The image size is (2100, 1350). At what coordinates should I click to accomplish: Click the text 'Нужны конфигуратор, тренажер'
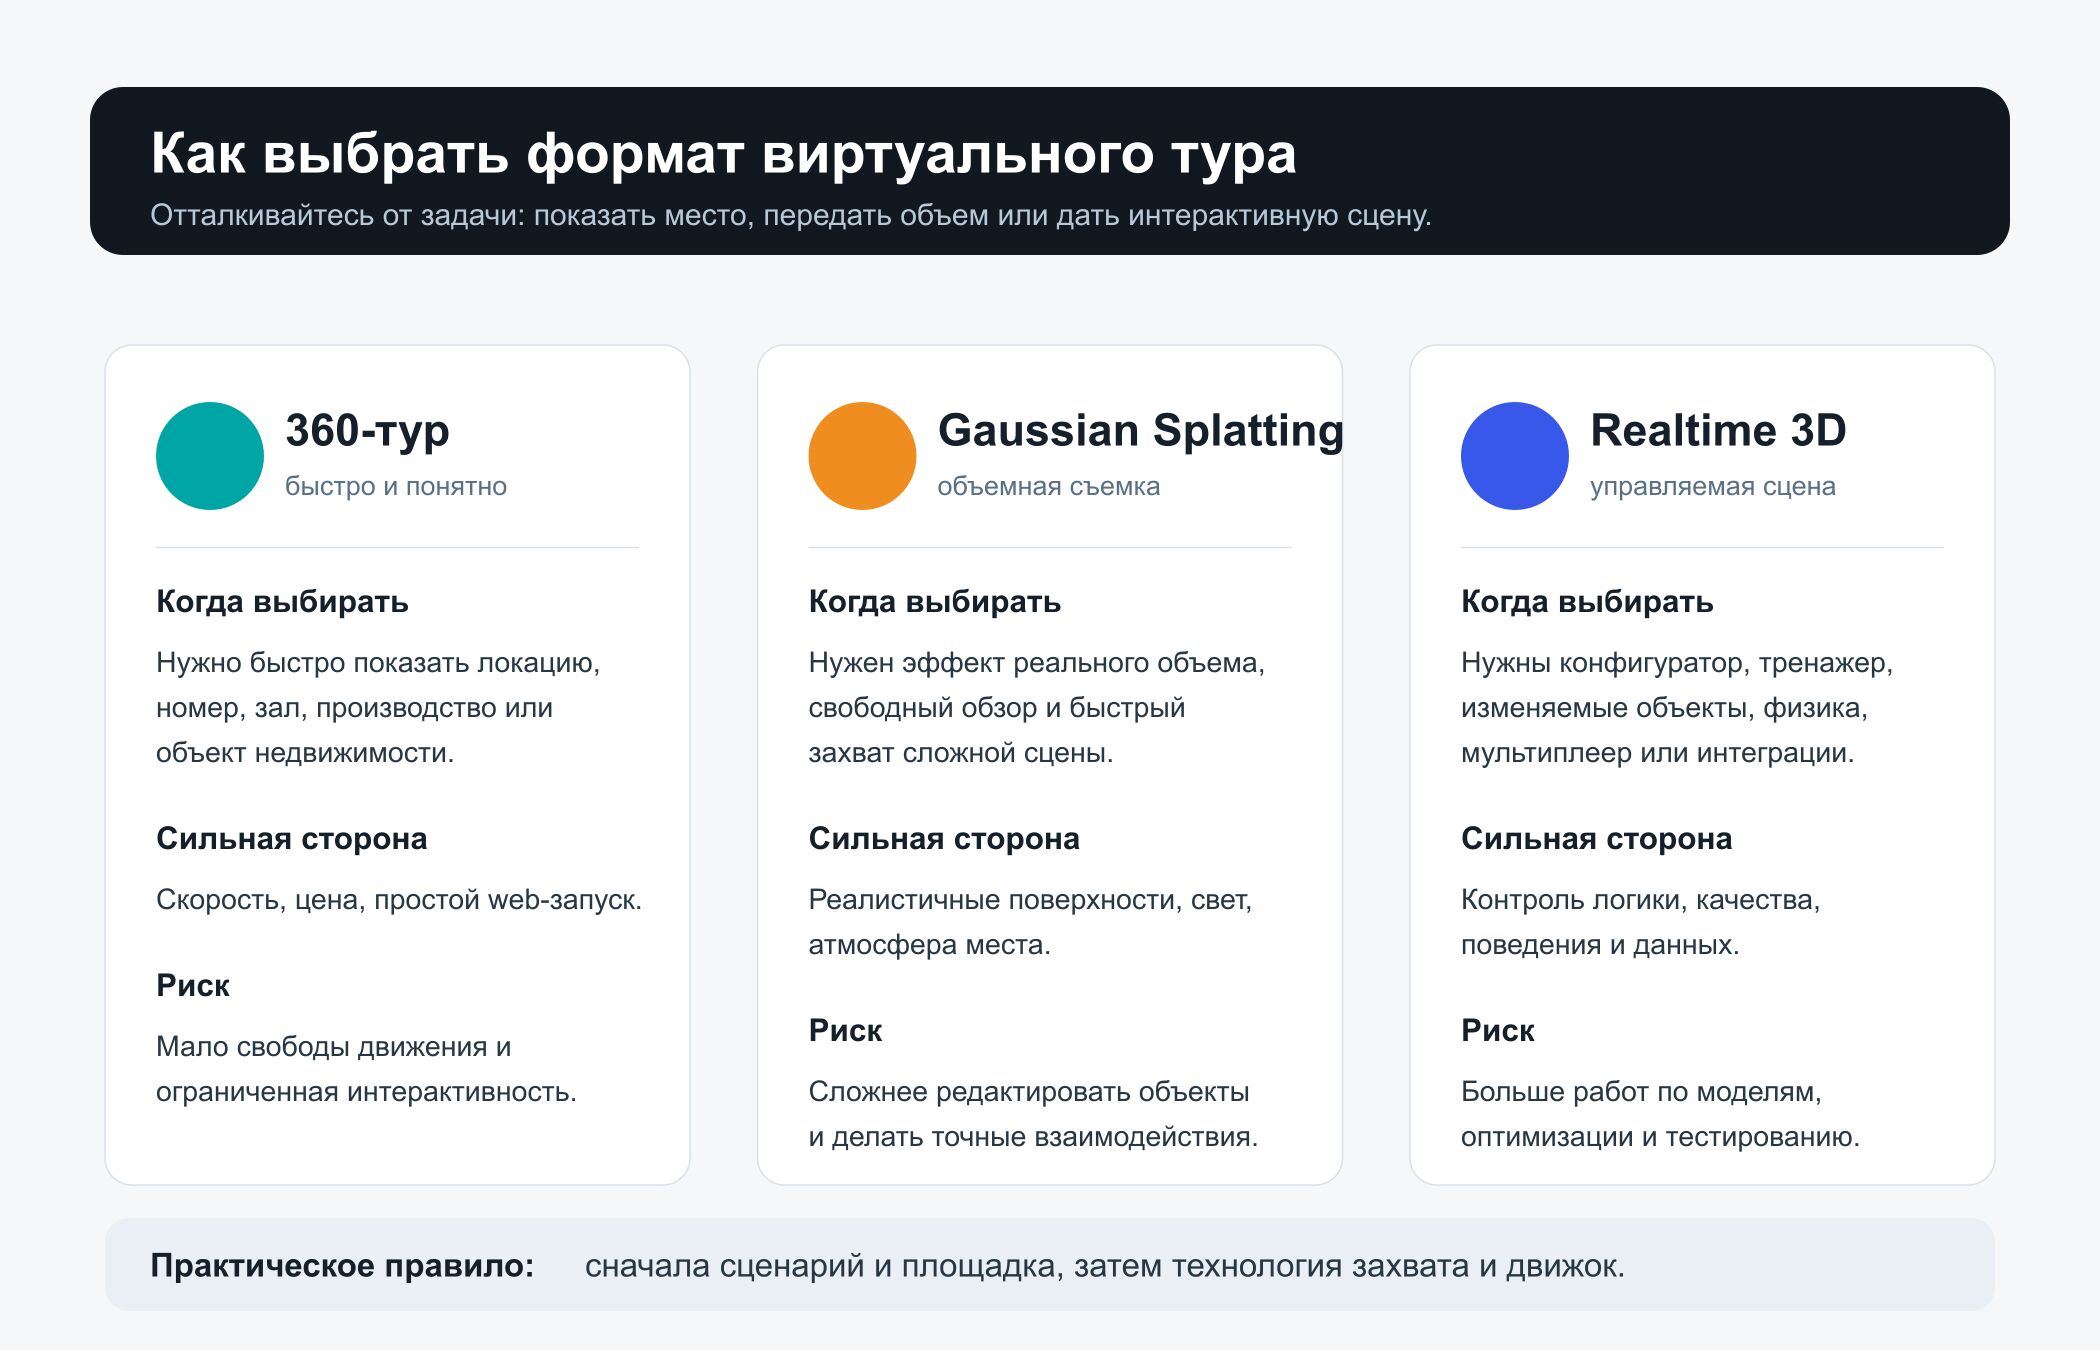click(1676, 663)
